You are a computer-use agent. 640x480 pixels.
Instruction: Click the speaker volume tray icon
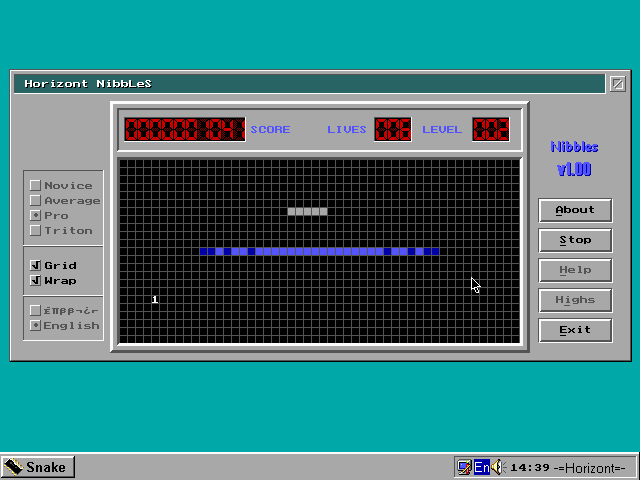point(499,467)
